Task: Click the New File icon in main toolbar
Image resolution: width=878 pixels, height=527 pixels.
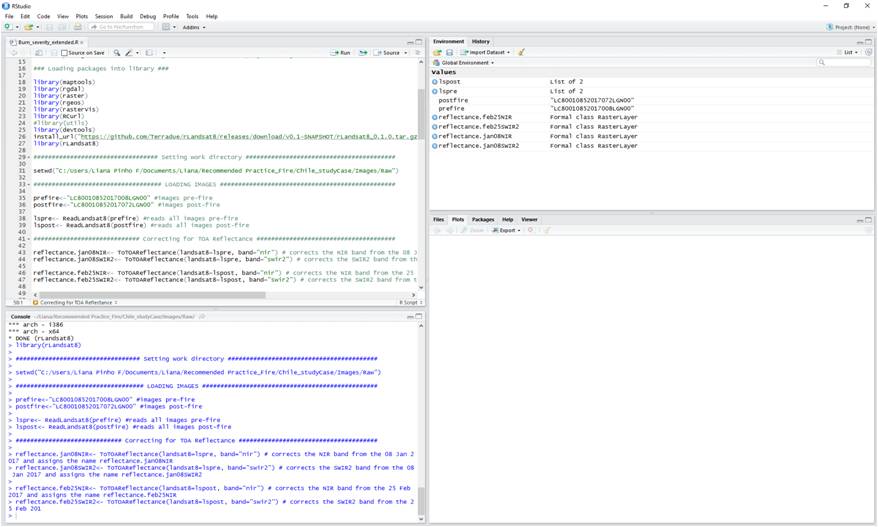Action: pos(6,27)
